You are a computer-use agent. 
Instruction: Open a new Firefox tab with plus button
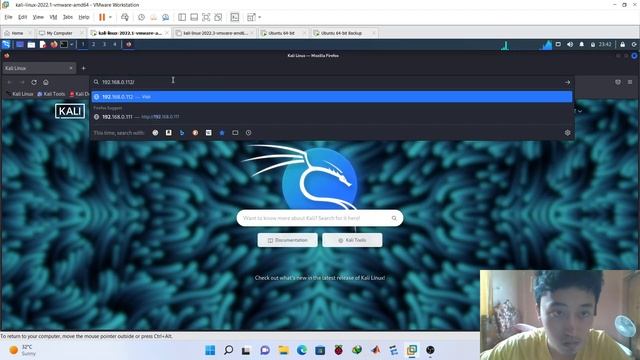click(x=84, y=68)
